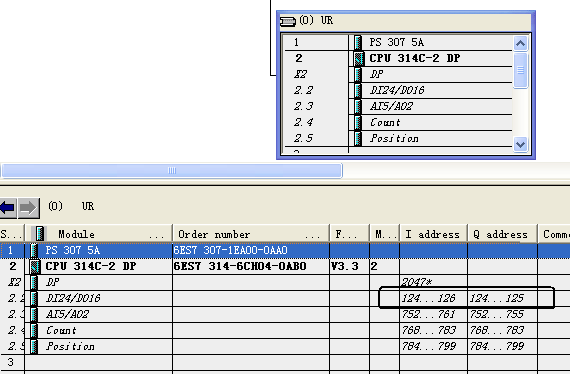Click the Q address column header
This screenshot has width=570, height=374.
click(502, 234)
